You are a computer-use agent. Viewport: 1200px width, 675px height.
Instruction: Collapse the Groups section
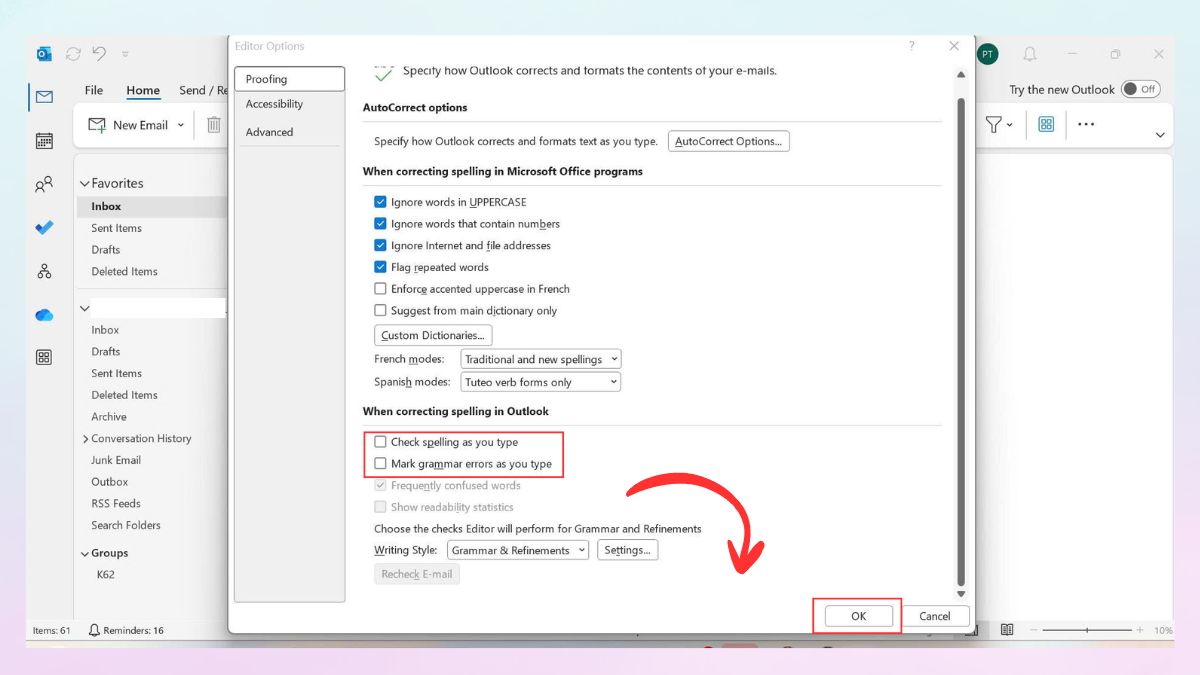85,553
